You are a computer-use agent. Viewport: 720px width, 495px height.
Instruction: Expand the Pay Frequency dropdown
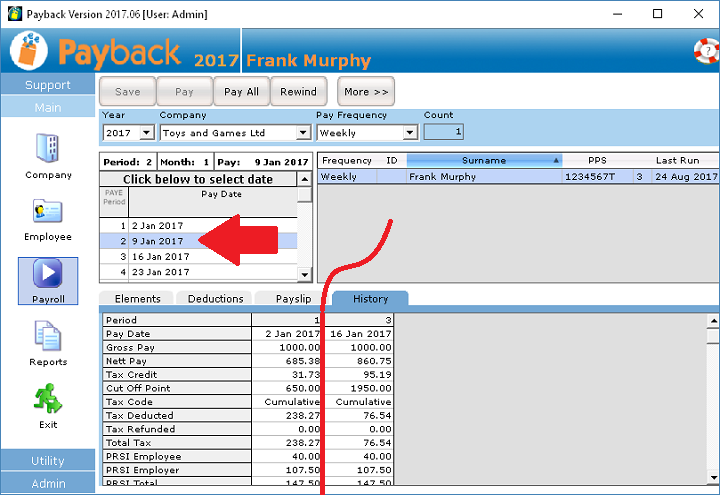coord(409,133)
